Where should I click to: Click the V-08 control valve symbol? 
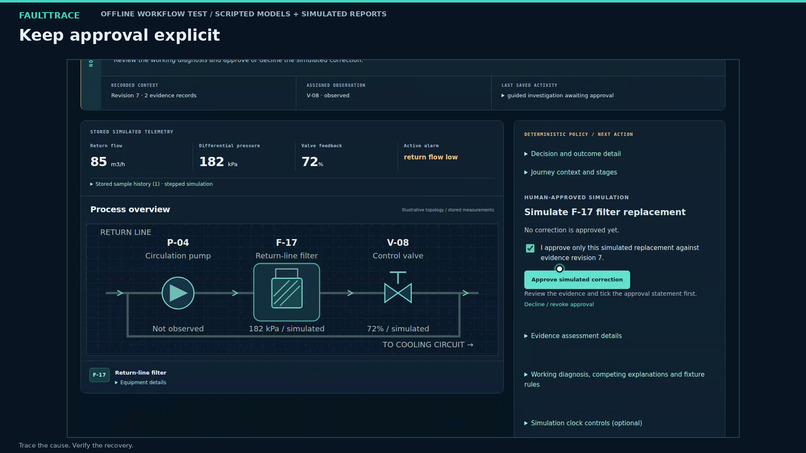398,287
